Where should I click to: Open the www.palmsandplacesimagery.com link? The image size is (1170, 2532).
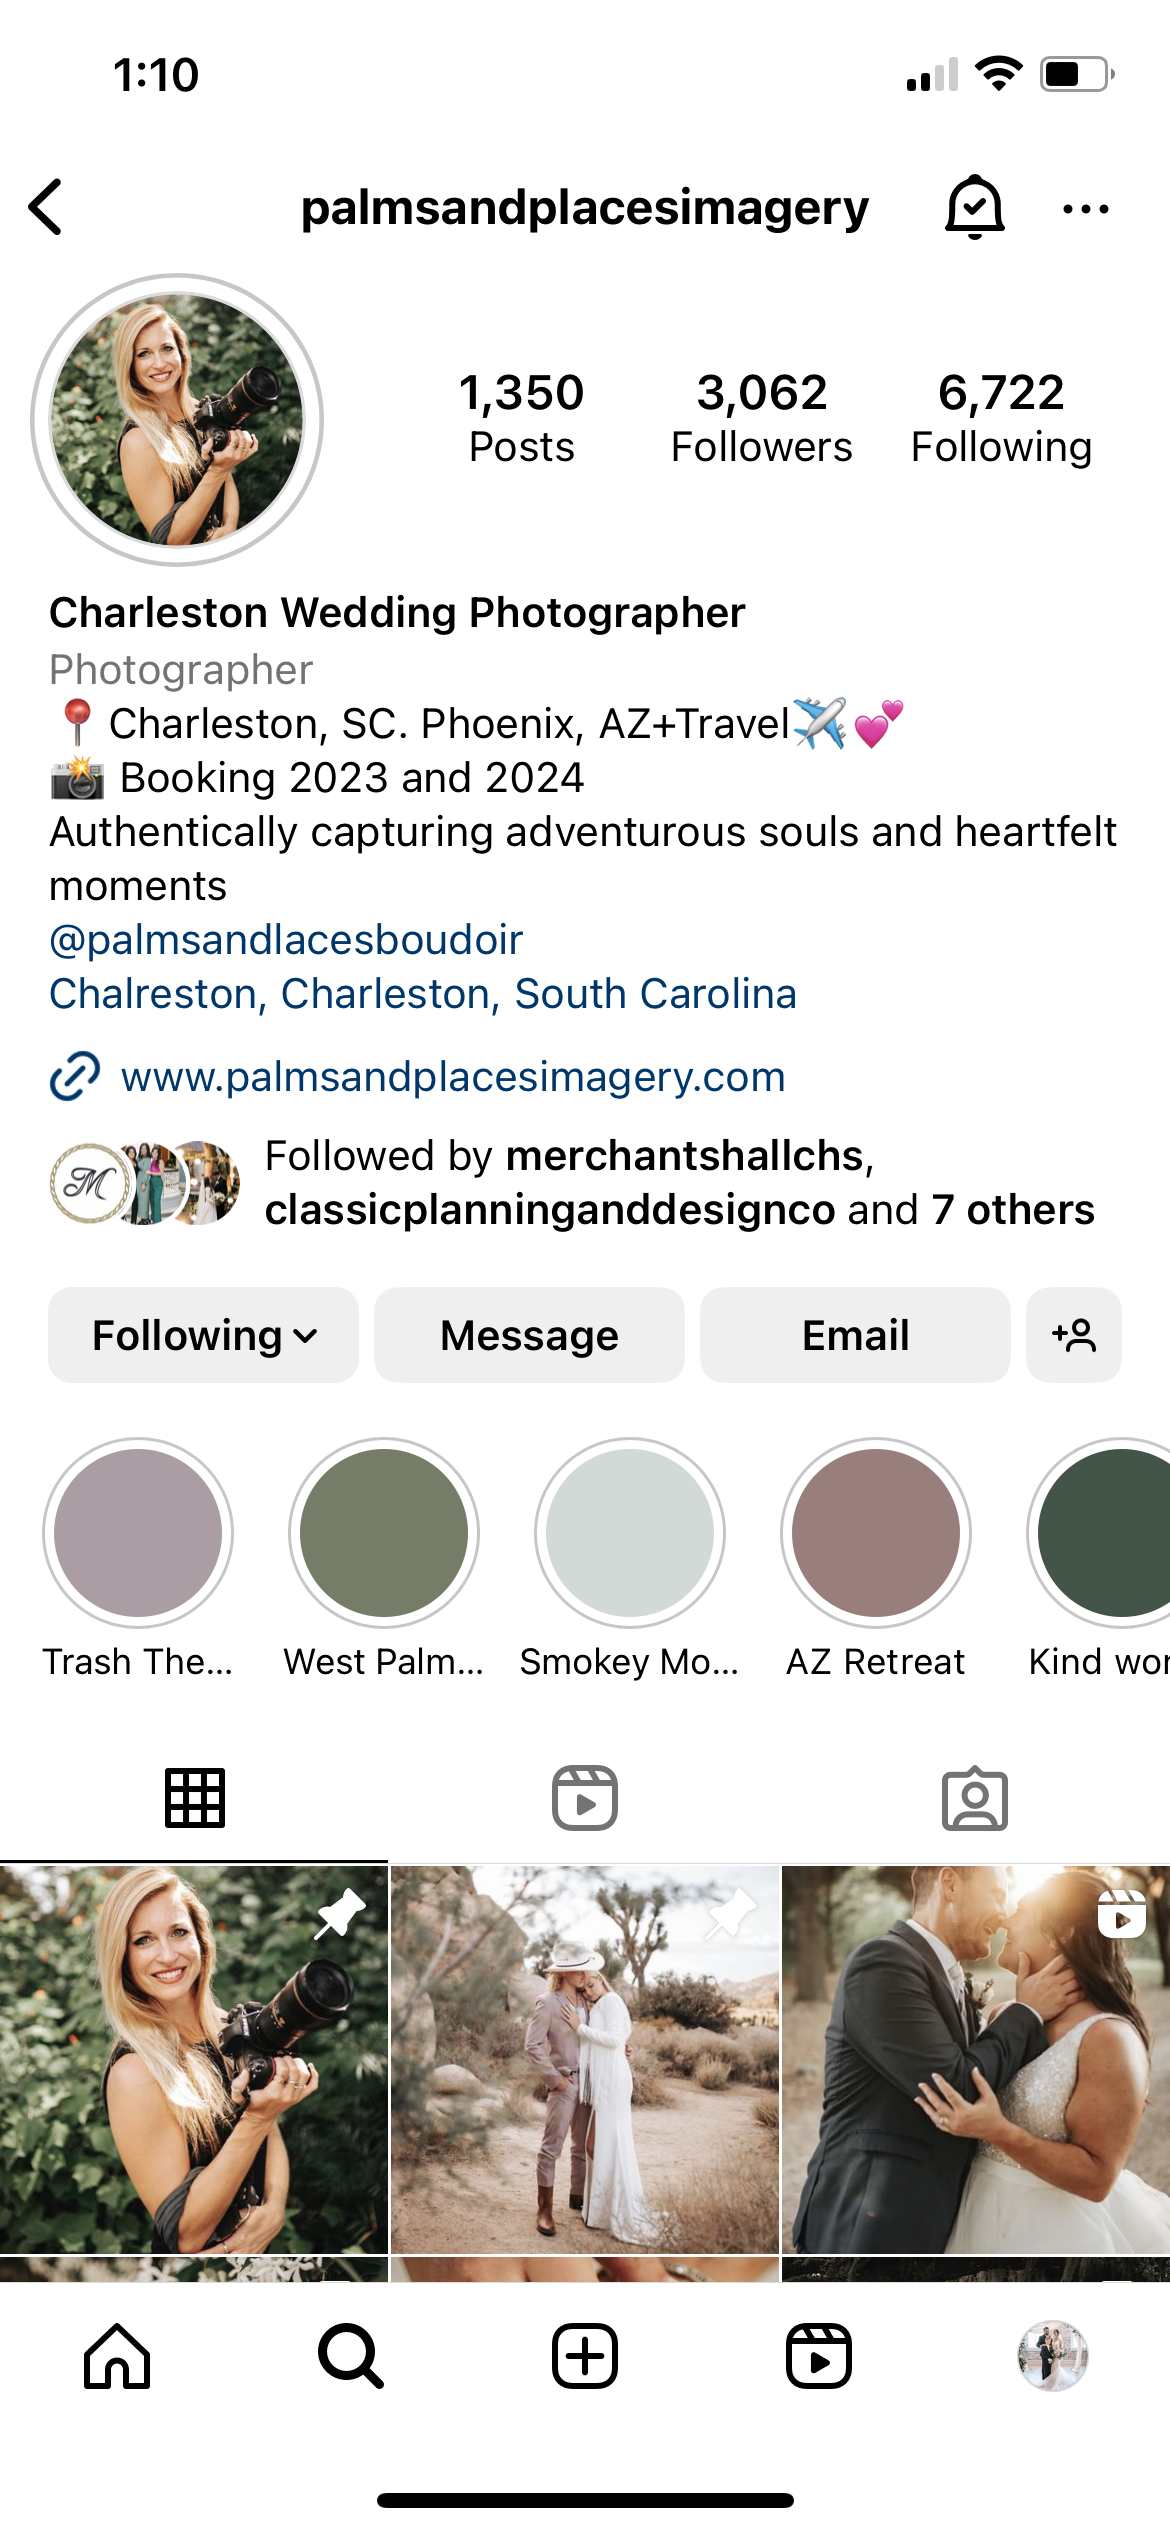[x=453, y=1077]
